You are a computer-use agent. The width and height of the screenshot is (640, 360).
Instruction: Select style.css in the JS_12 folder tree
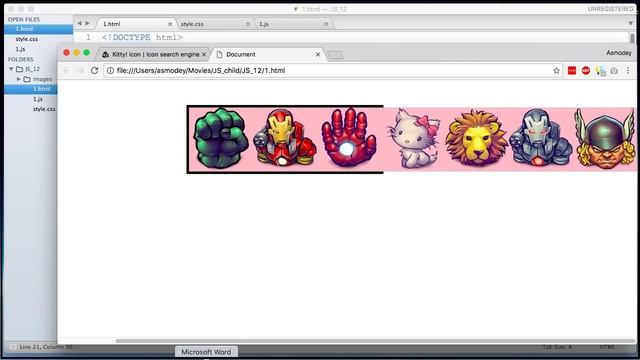click(44, 109)
